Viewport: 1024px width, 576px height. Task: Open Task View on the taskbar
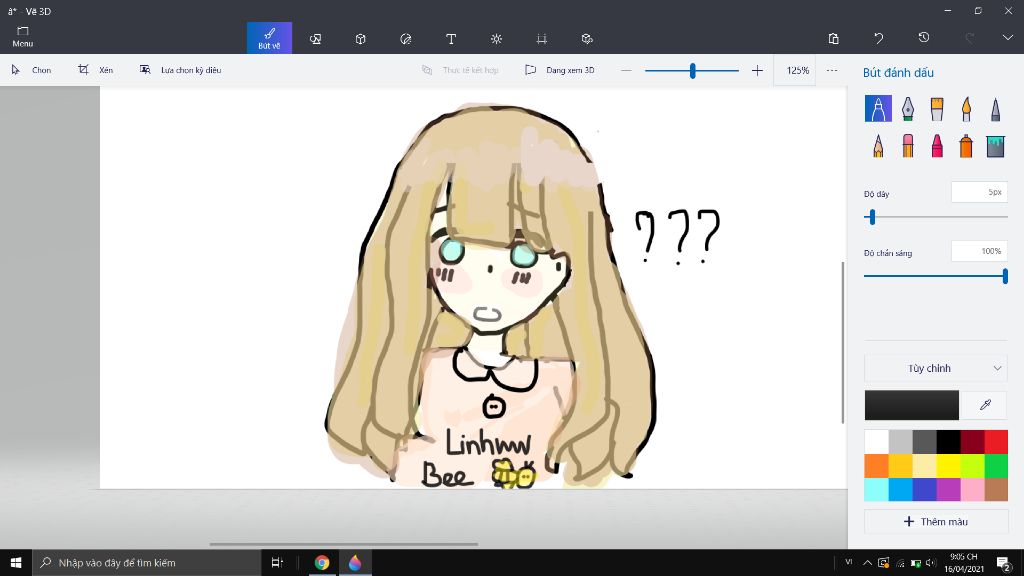tap(277, 562)
